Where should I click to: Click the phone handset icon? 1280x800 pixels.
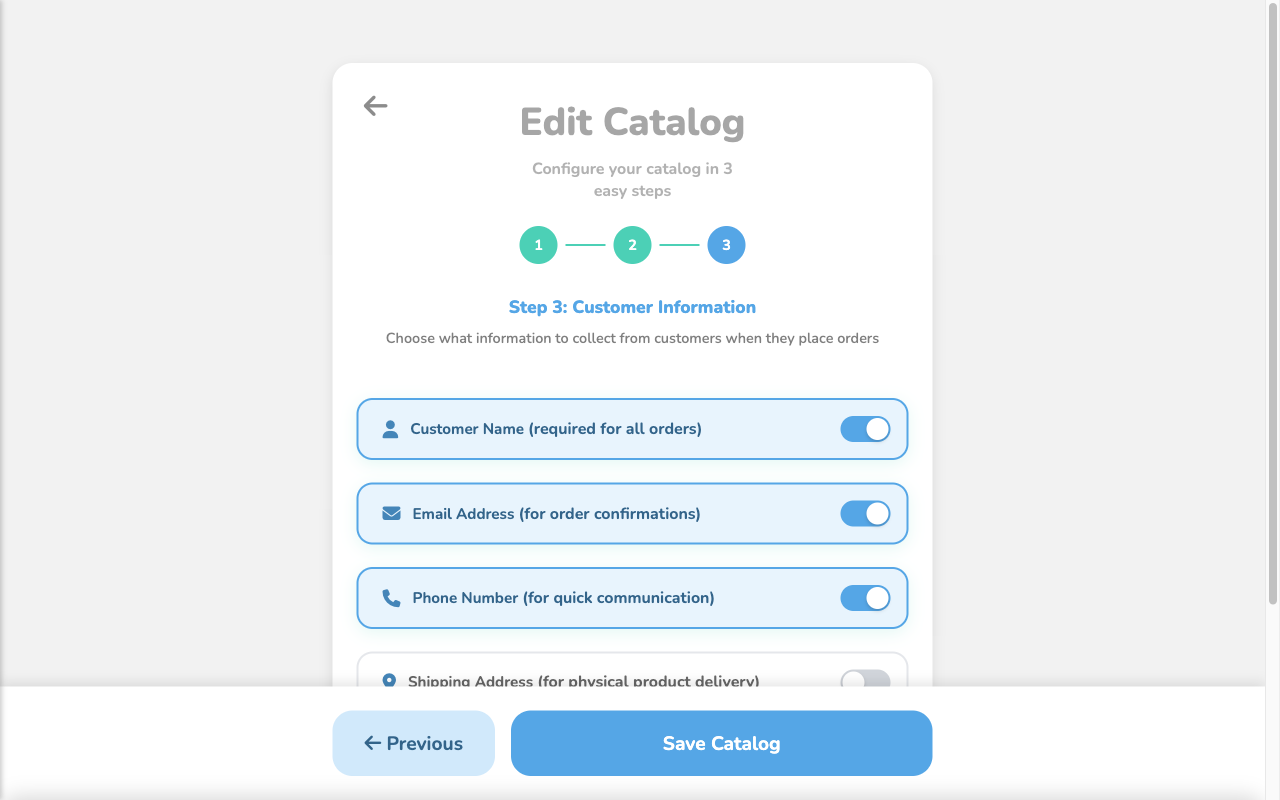(x=391, y=598)
